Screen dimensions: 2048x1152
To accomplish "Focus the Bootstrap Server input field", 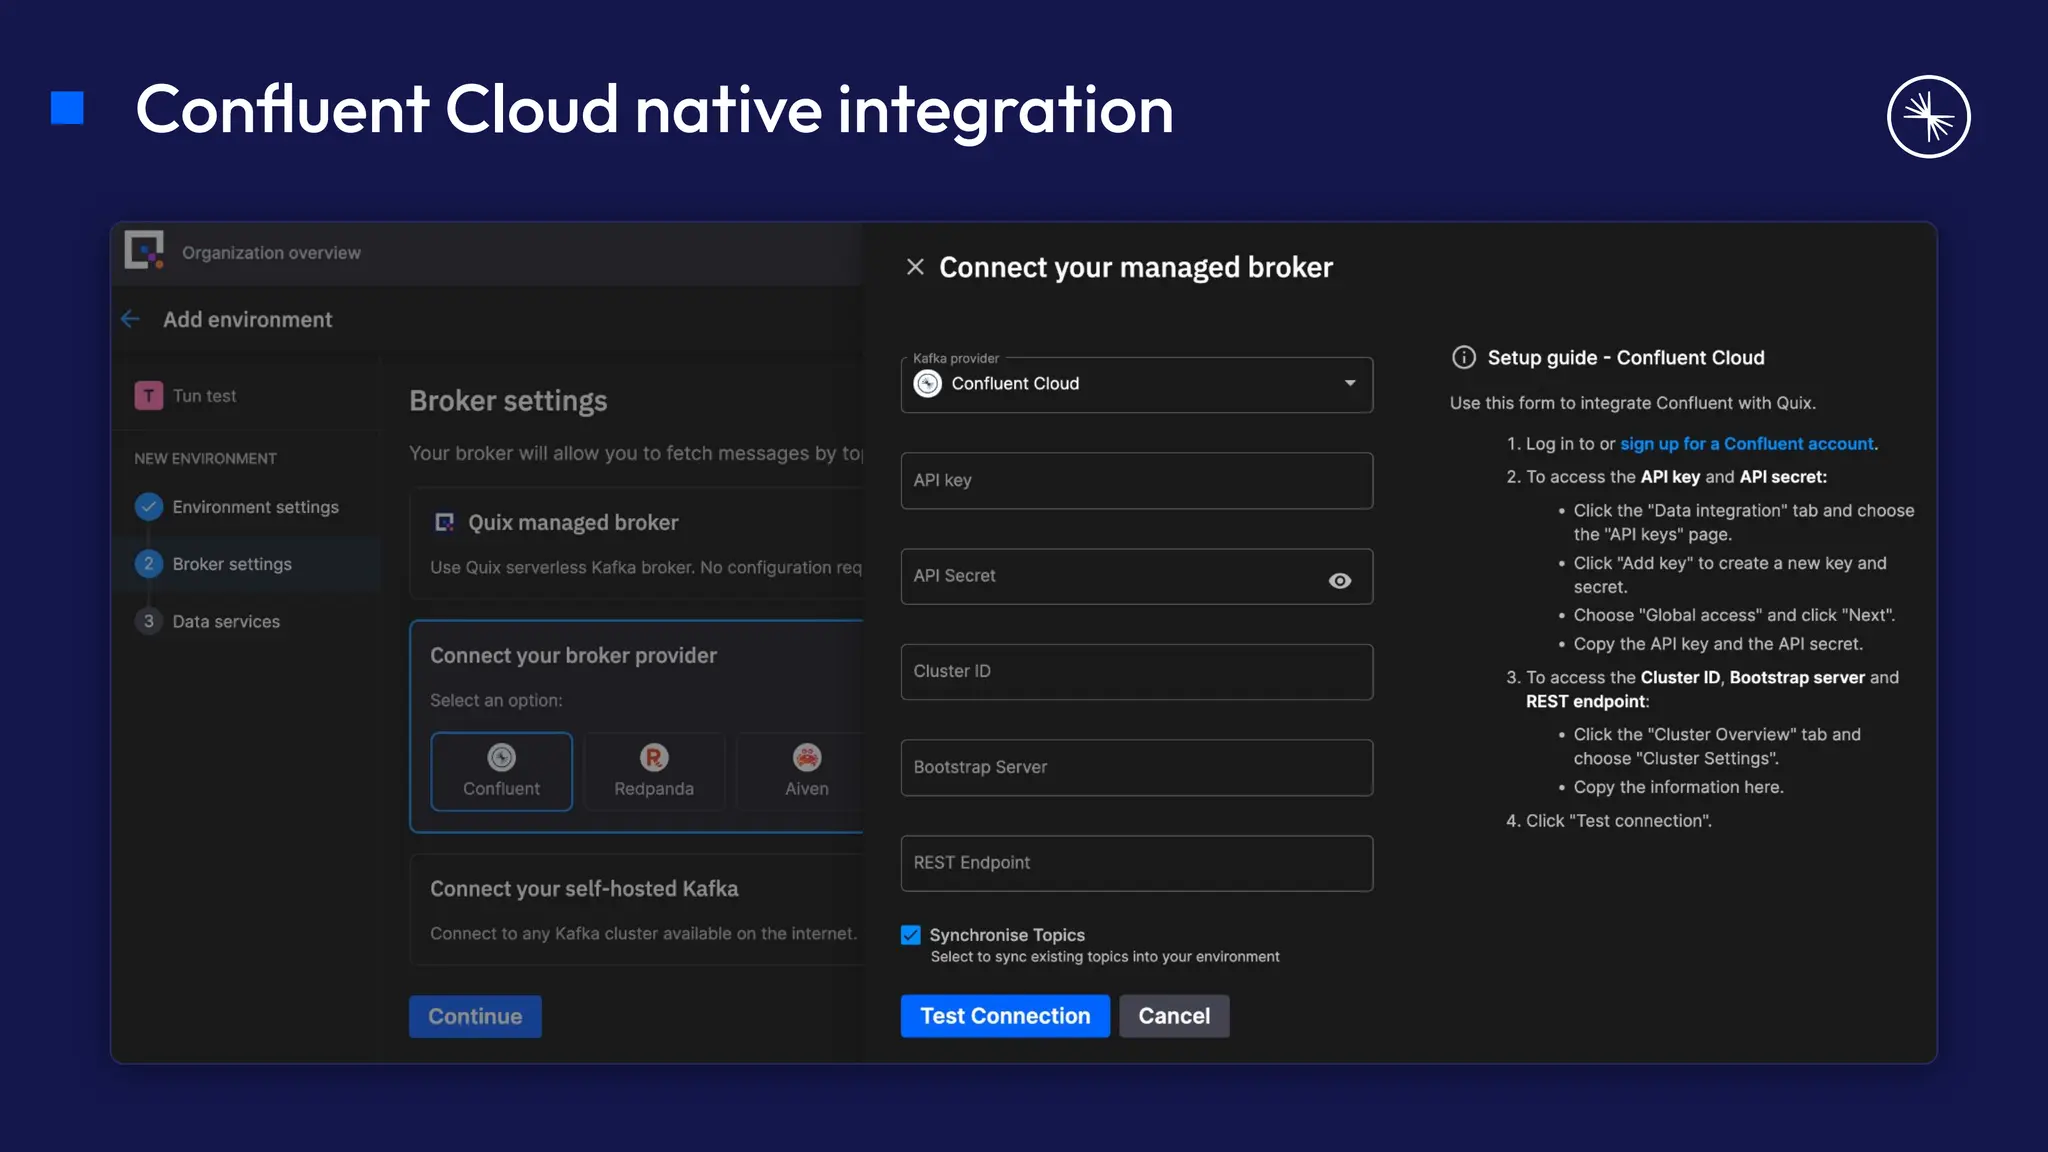I will click(1137, 768).
